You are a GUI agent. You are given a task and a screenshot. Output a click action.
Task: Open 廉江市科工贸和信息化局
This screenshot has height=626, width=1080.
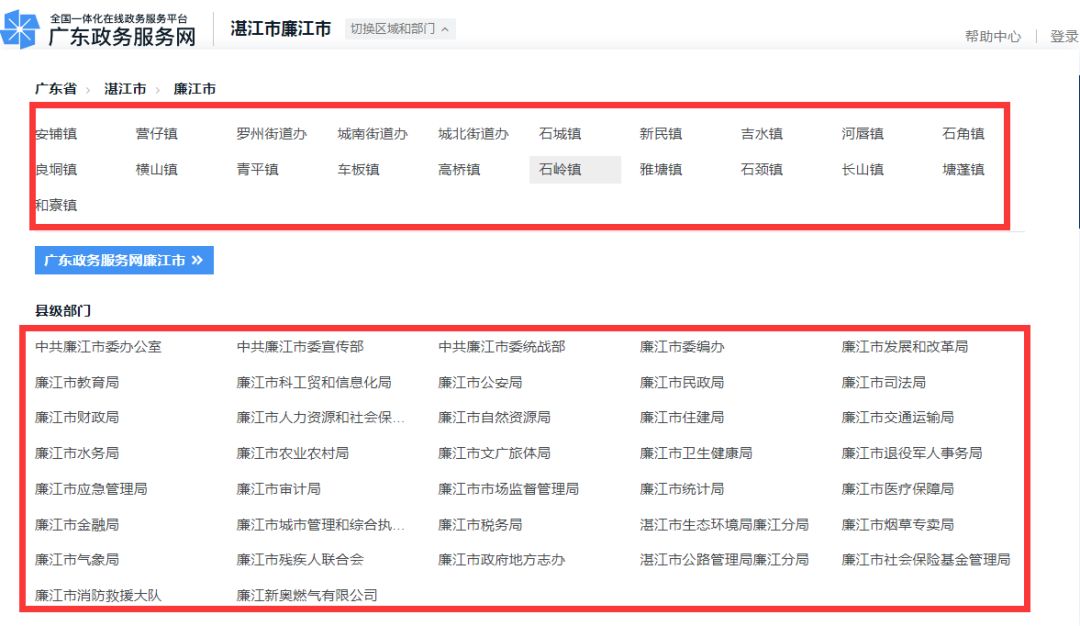(313, 382)
